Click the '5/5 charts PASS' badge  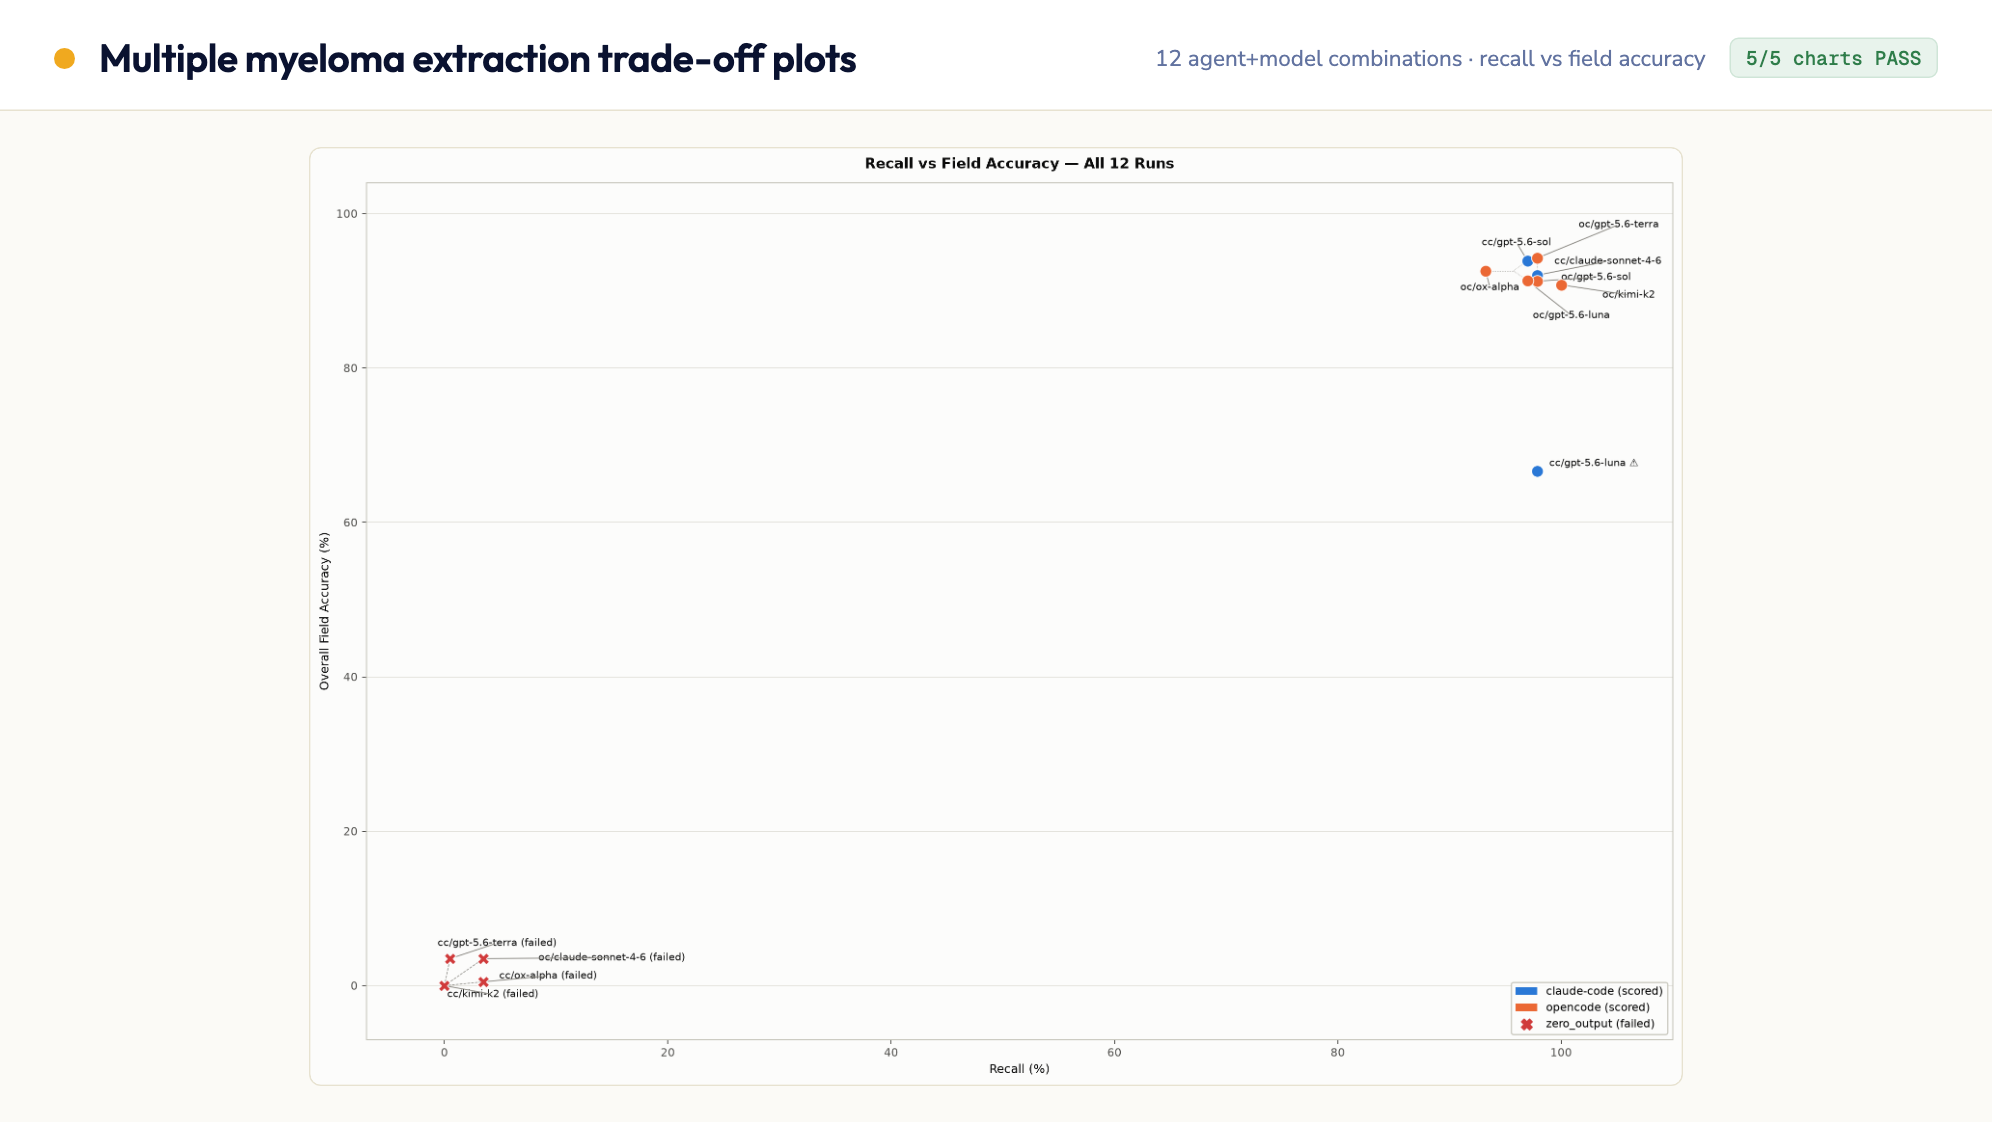1833,58
